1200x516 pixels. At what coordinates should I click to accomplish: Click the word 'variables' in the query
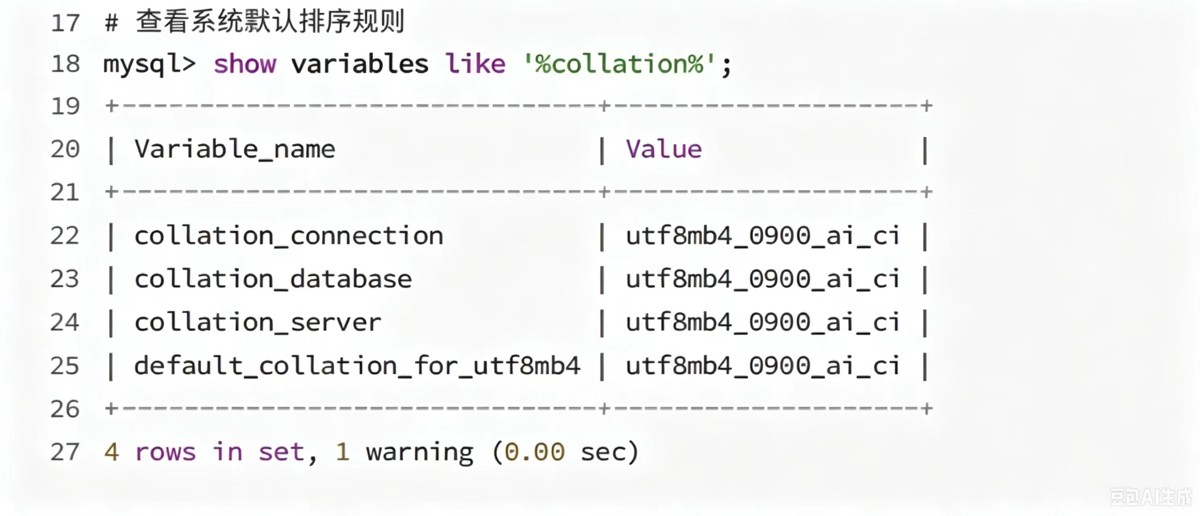point(359,64)
